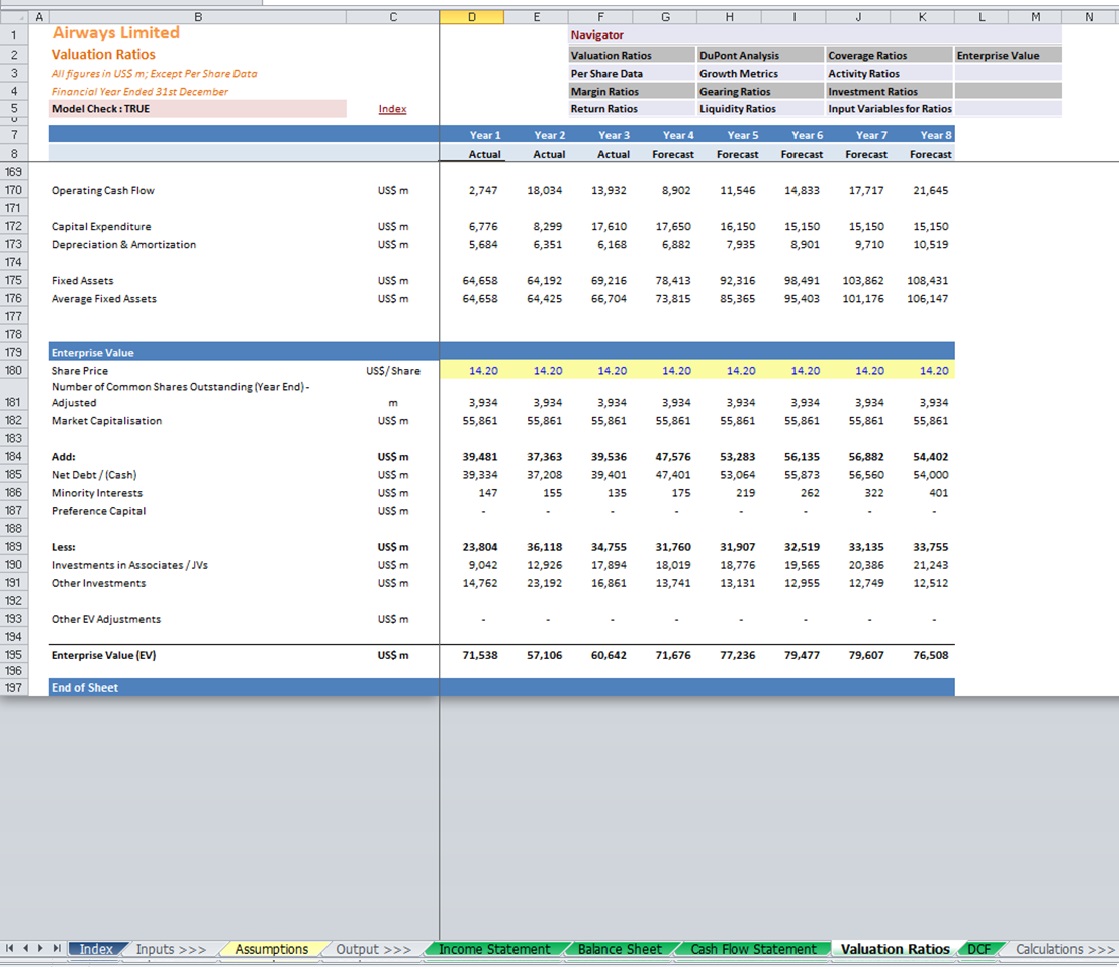Click Preference Capital label

coord(98,510)
